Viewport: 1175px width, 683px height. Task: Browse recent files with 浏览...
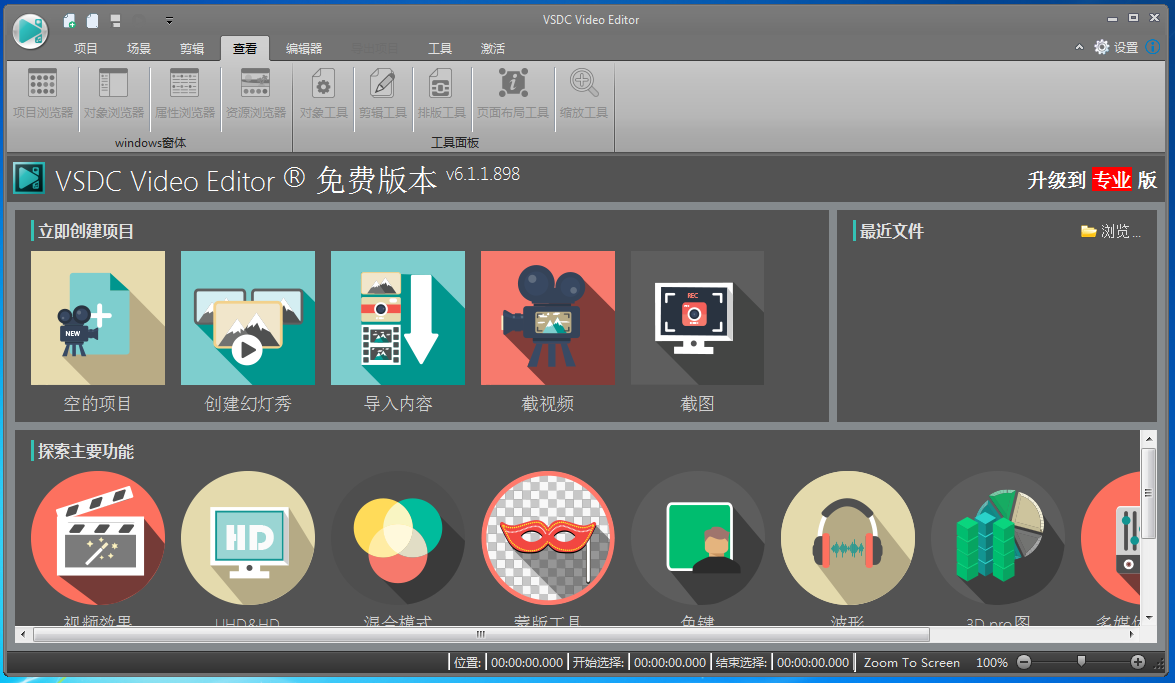(1111, 232)
